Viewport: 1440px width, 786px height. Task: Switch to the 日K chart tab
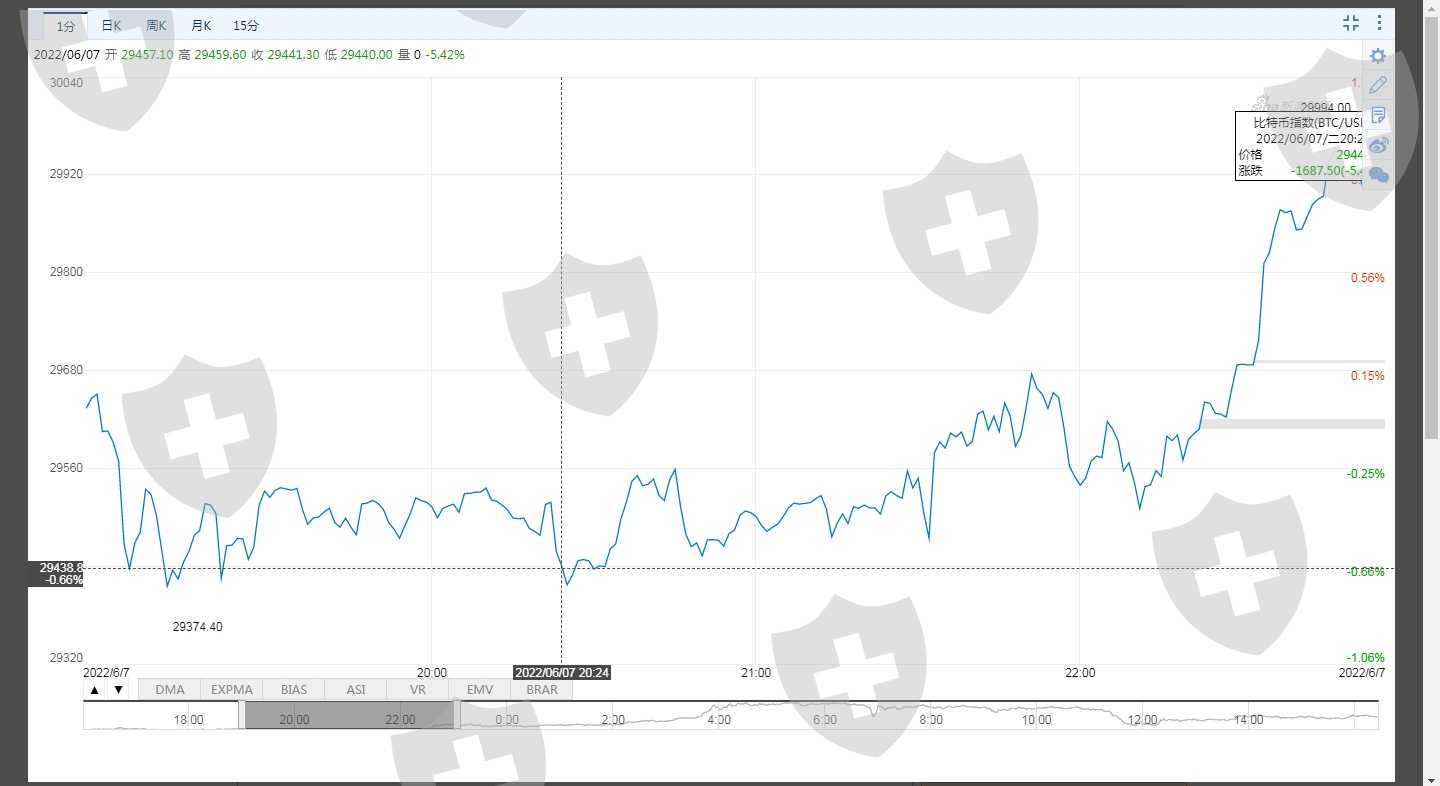point(111,26)
